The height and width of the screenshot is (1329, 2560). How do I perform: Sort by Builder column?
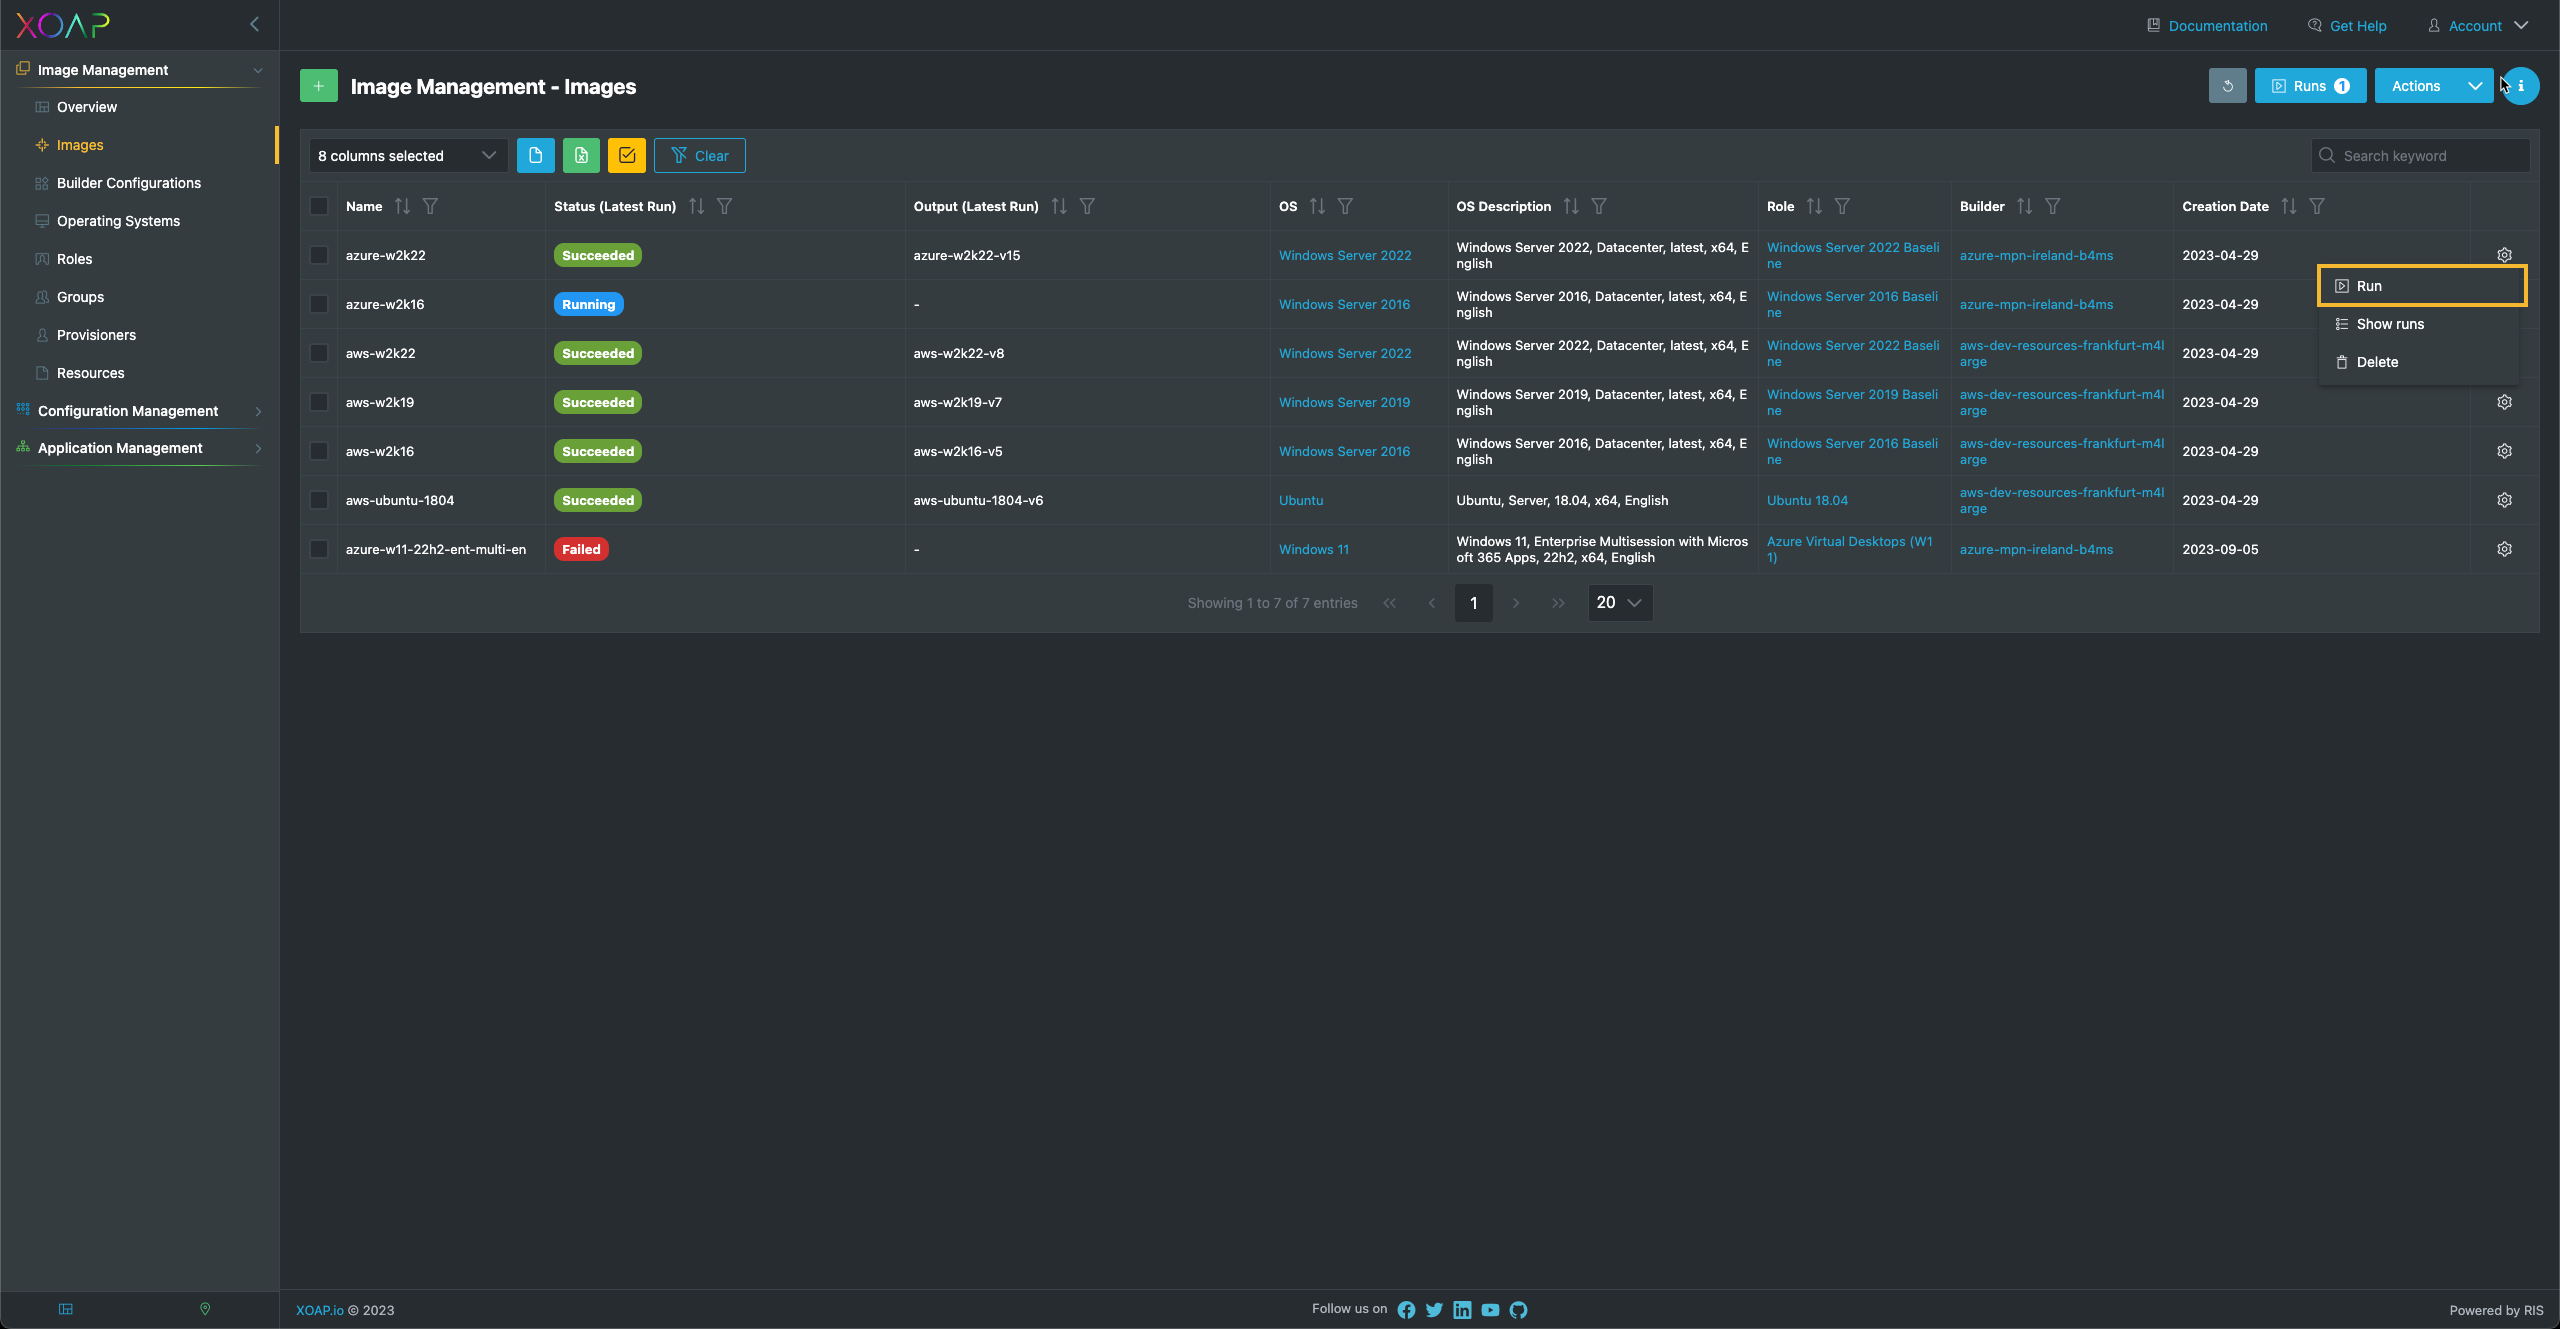(2024, 206)
